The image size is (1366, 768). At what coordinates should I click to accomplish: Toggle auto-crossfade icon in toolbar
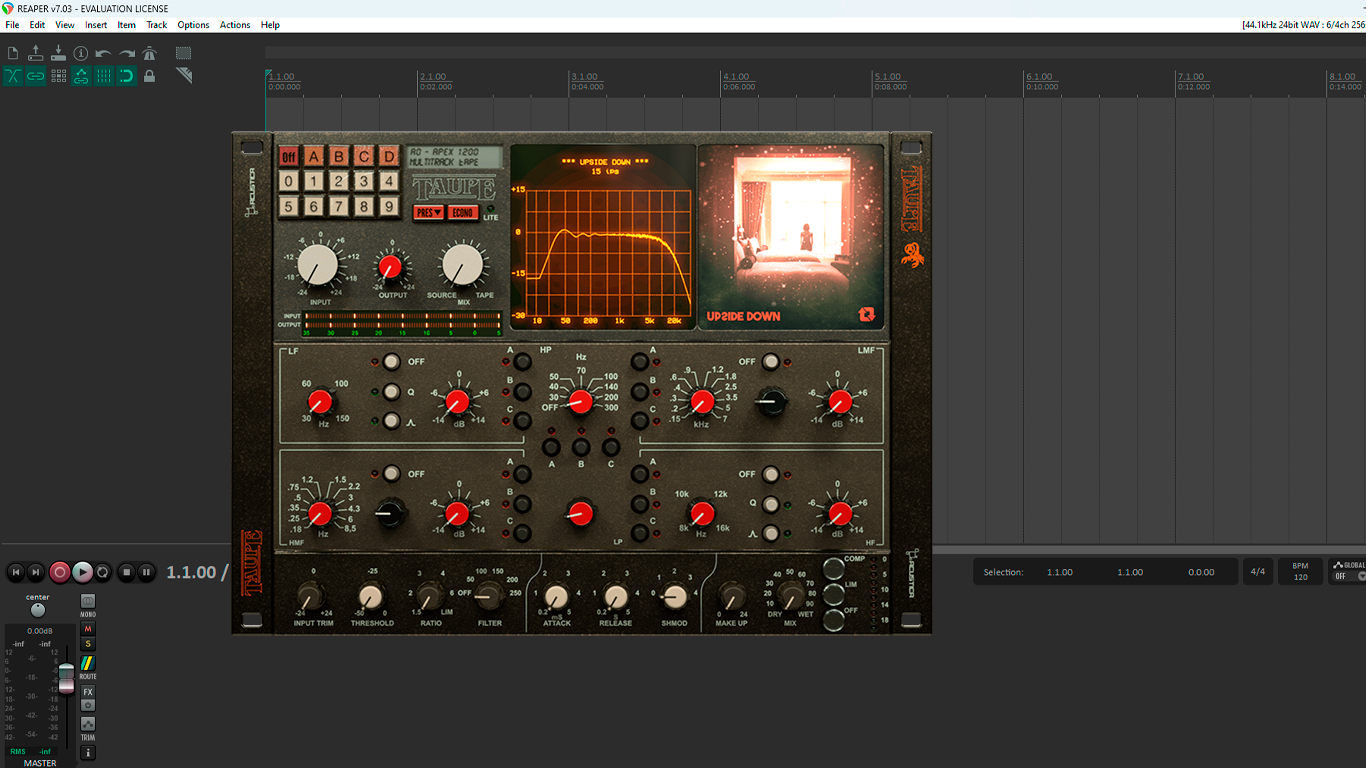pyautogui.click(x=13, y=76)
